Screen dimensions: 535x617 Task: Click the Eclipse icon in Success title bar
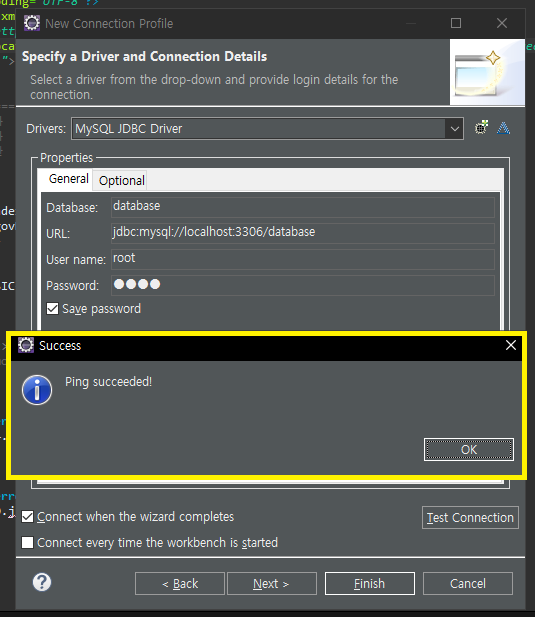(26, 345)
